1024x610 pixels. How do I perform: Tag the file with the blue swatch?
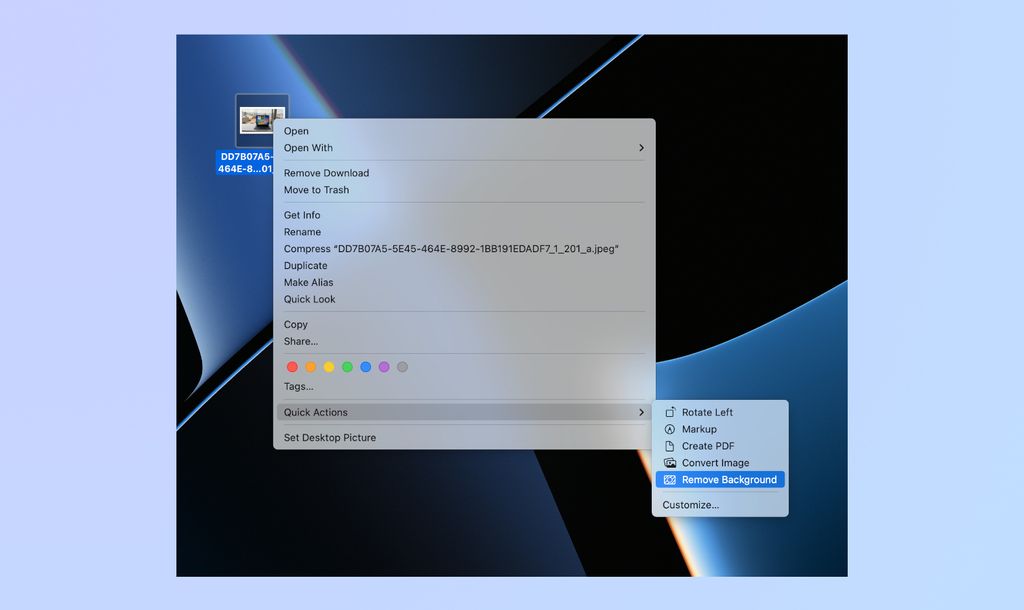click(365, 366)
